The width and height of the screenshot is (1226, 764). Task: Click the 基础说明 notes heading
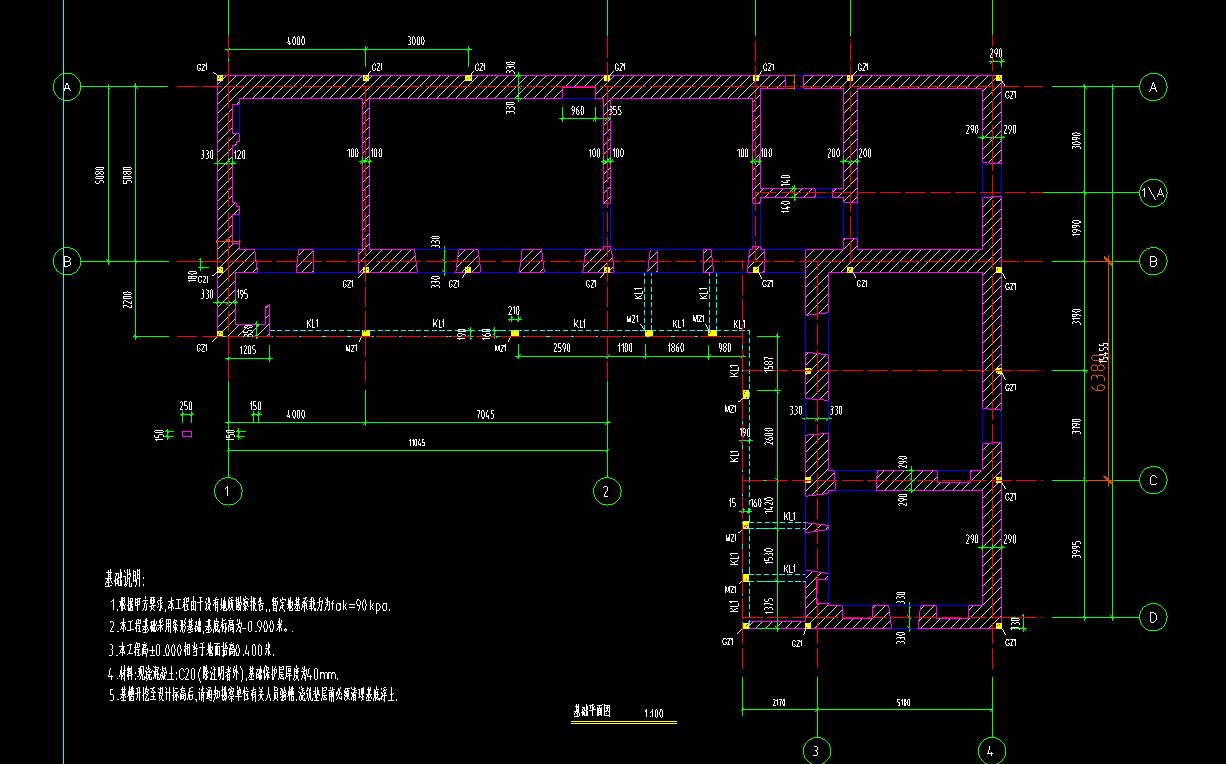[125, 579]
